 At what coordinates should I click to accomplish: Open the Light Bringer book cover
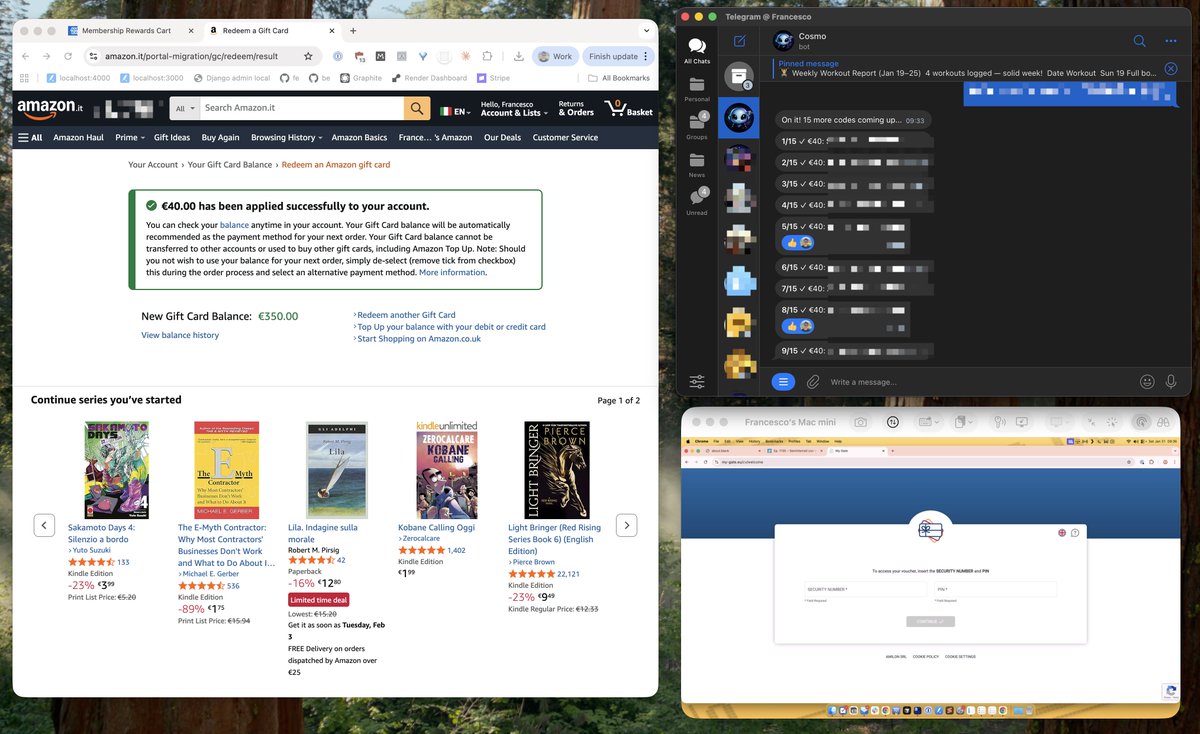(x=557, y=470)
